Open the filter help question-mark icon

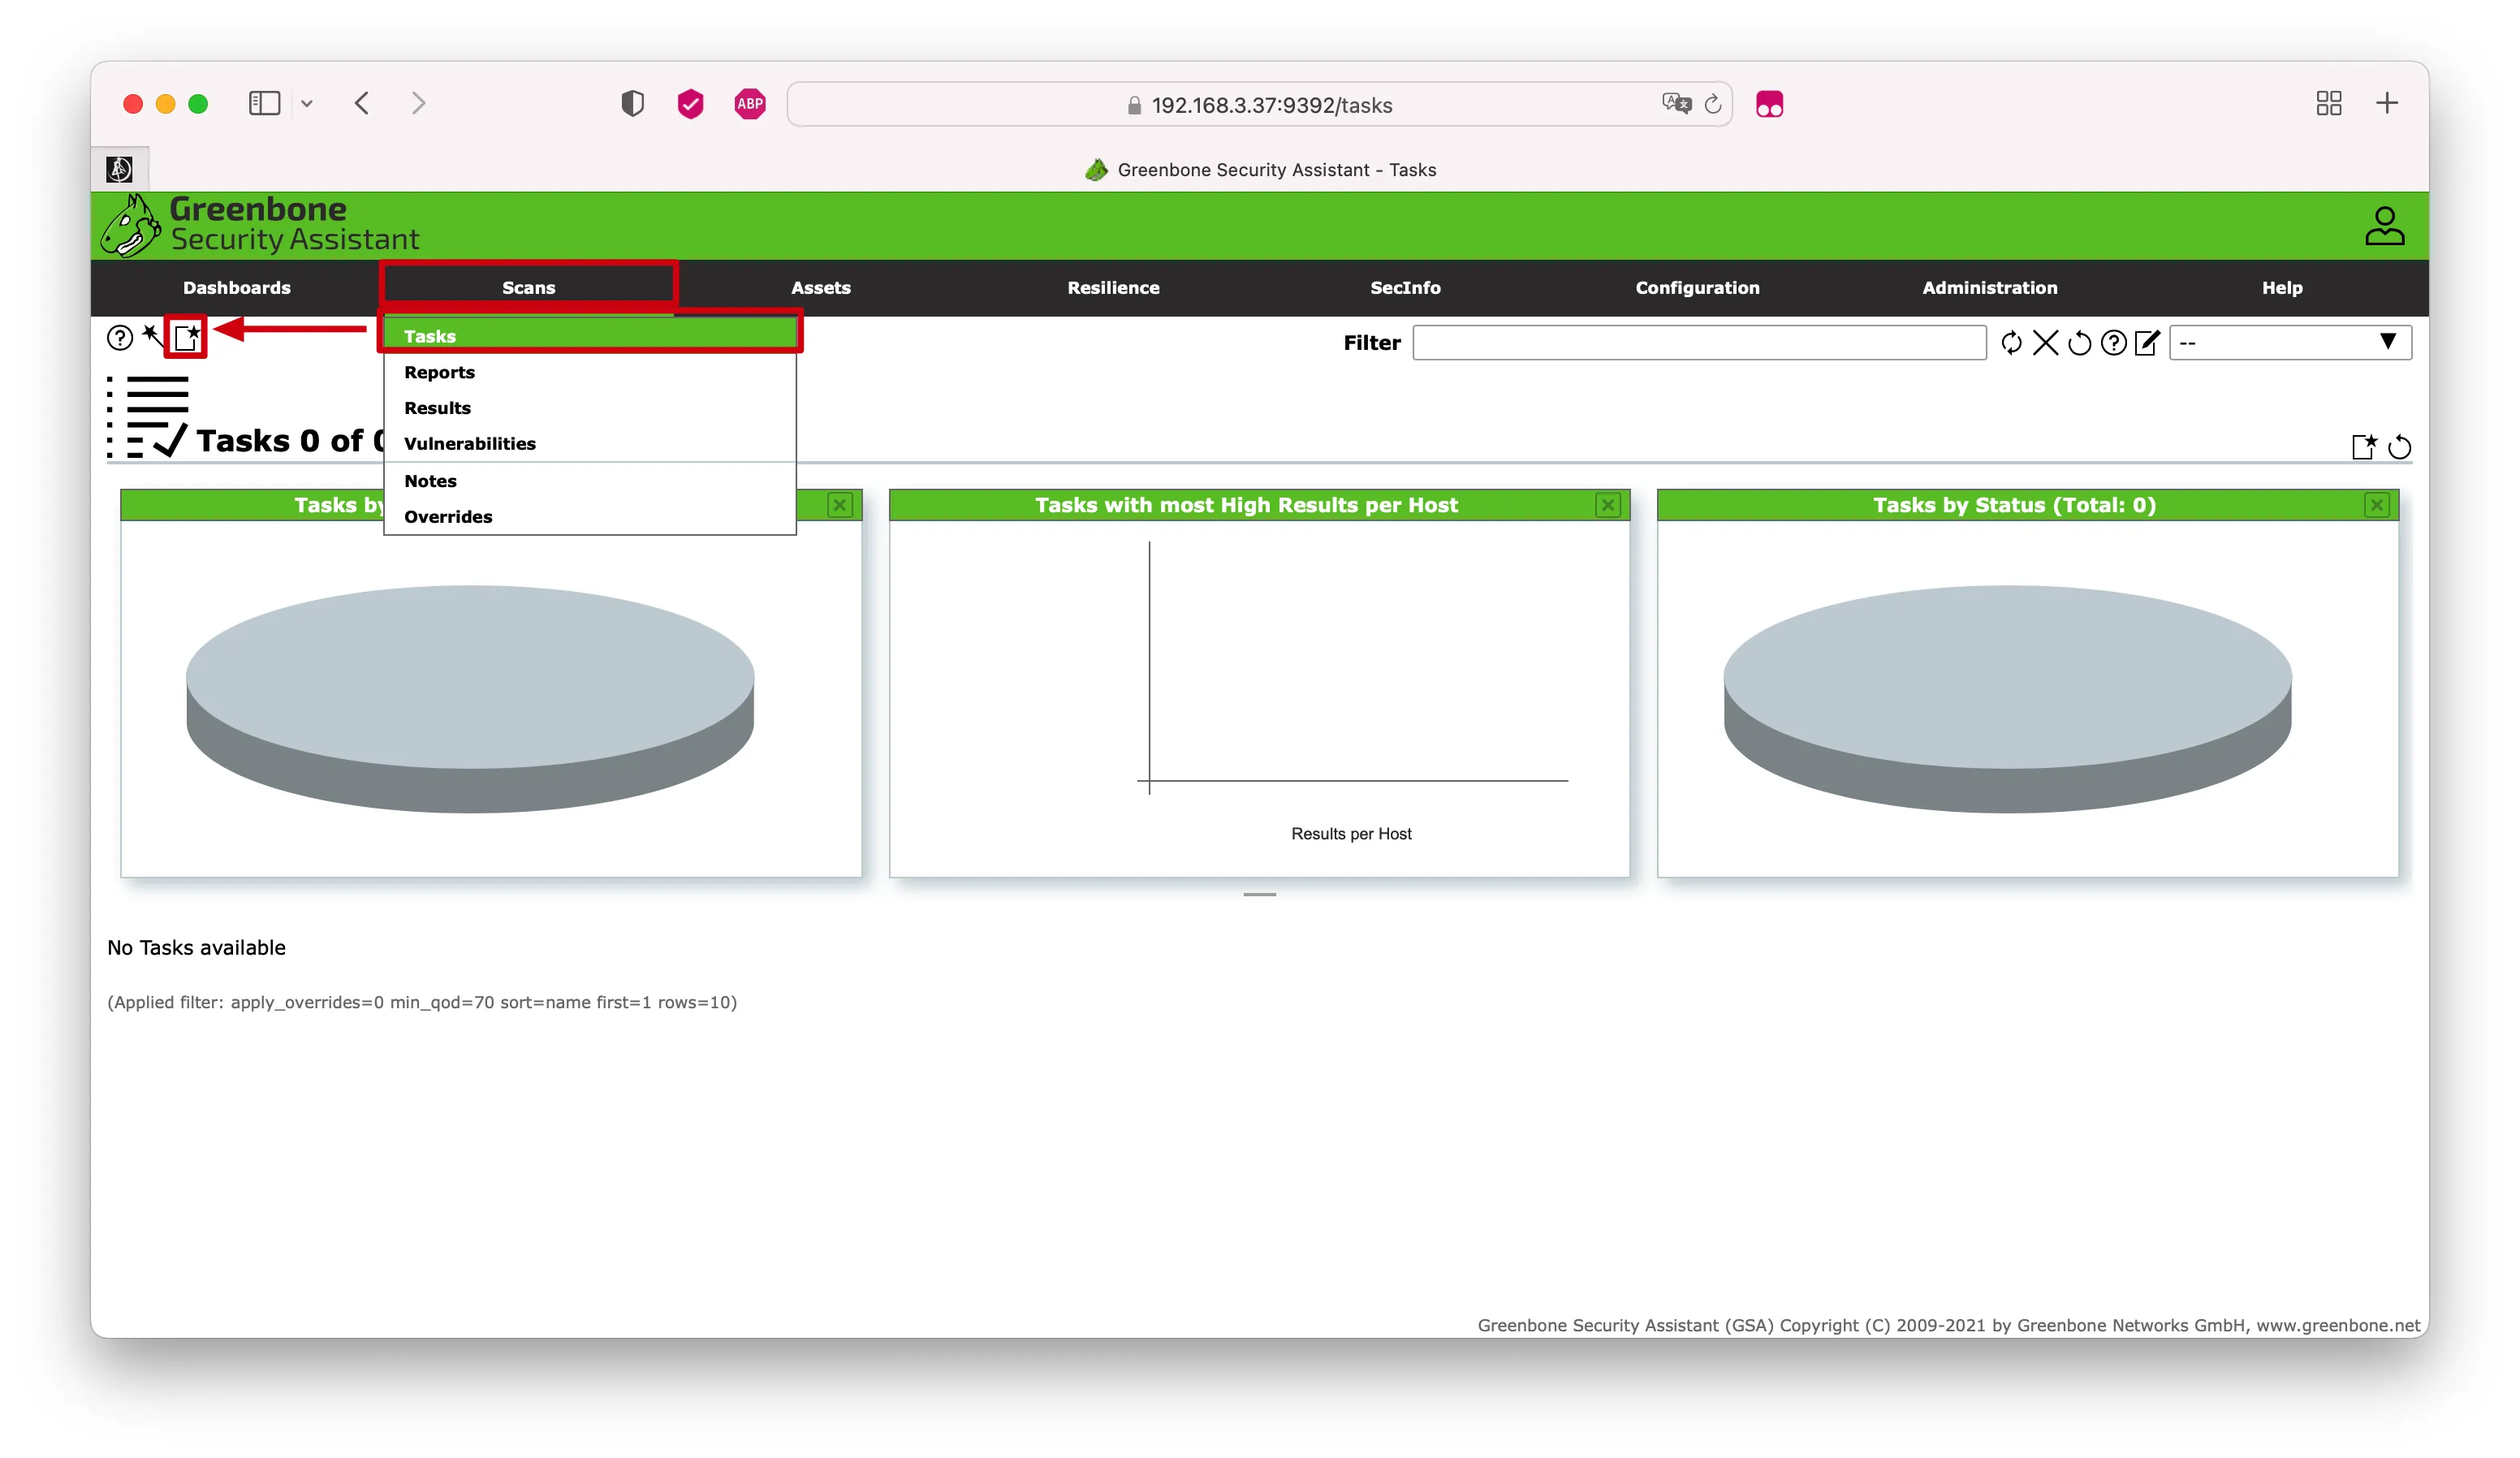click(x=2113, y=343)
